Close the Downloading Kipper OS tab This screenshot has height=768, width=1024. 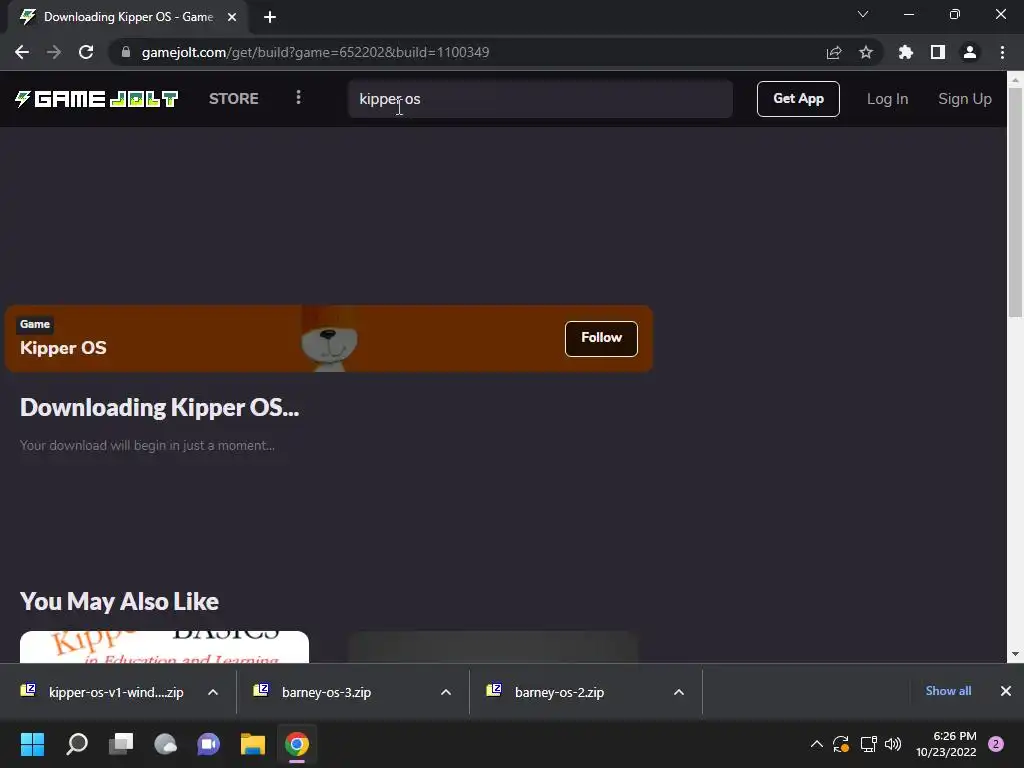click(232, 17)
